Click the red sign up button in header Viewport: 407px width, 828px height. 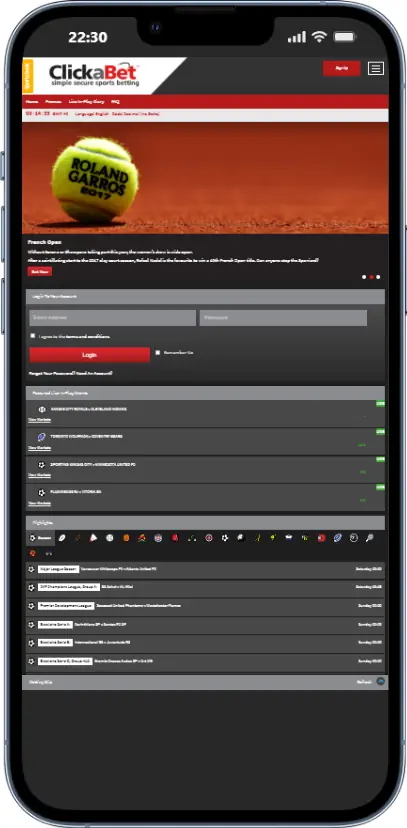[x=342, y=68]
